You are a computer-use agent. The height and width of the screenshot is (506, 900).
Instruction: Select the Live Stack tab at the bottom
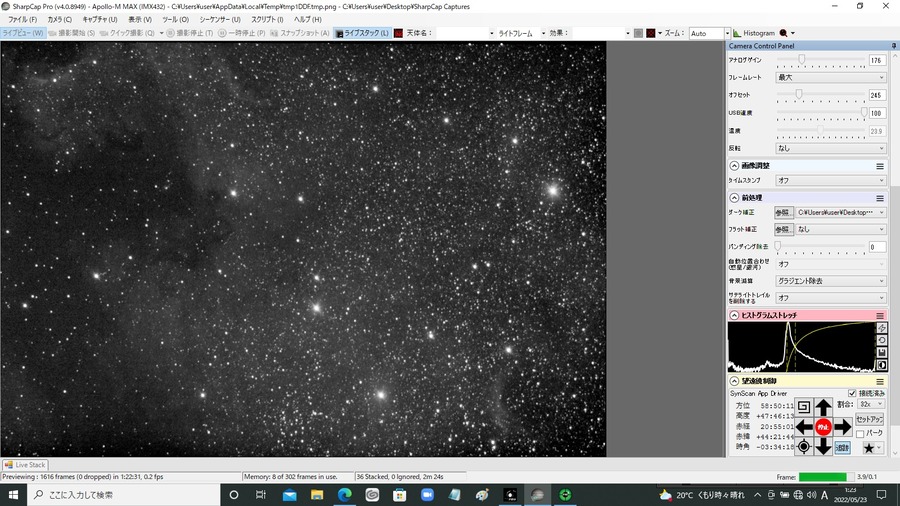25,465
